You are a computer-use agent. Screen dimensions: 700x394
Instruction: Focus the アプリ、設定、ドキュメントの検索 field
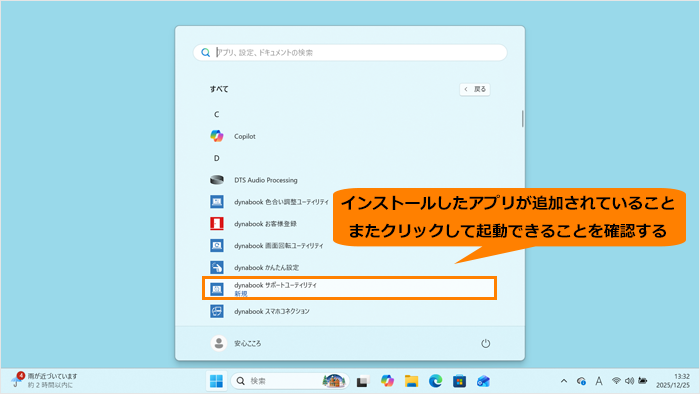350,53
